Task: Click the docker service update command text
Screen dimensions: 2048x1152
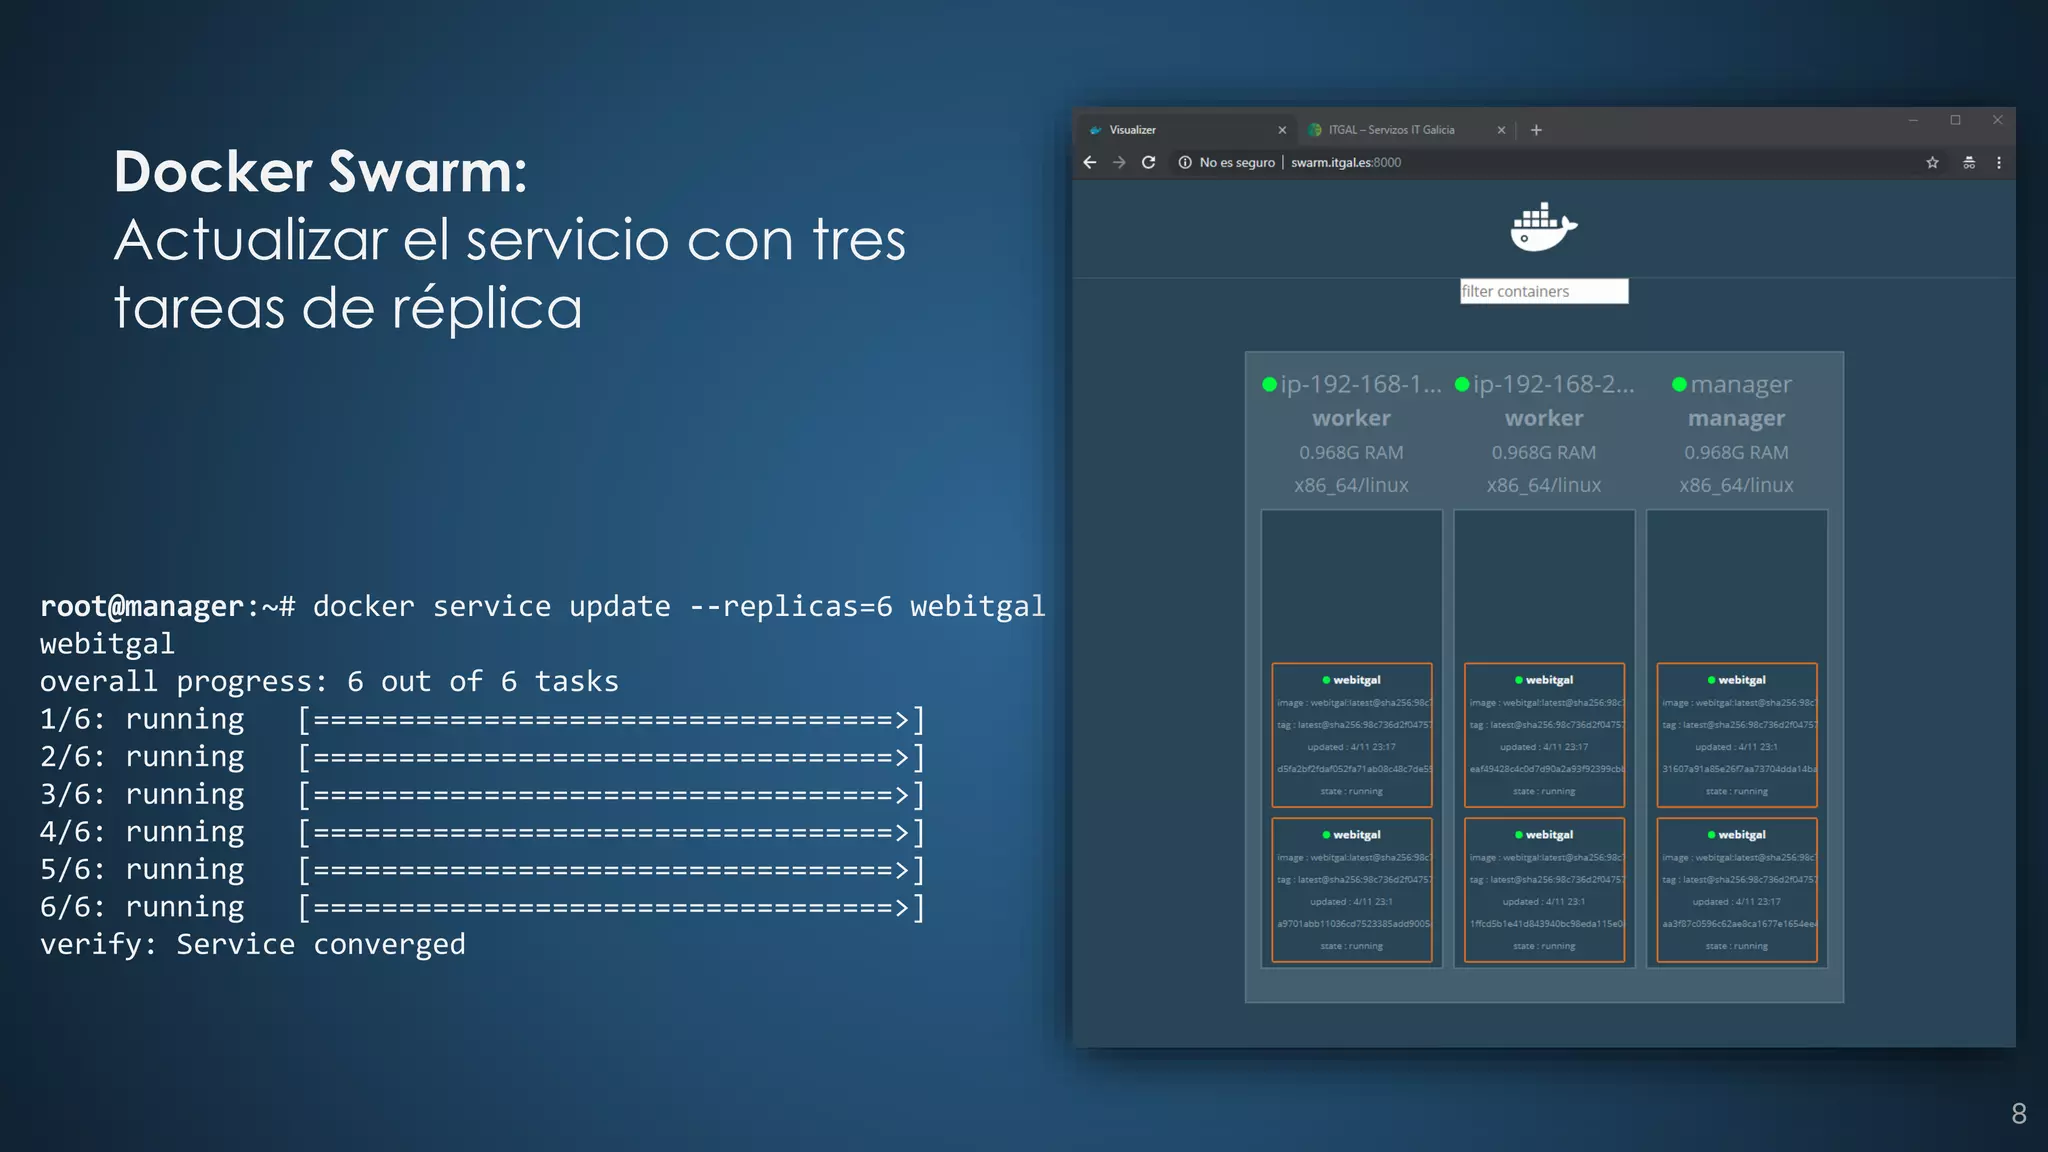Action: [x=679, y=606]
